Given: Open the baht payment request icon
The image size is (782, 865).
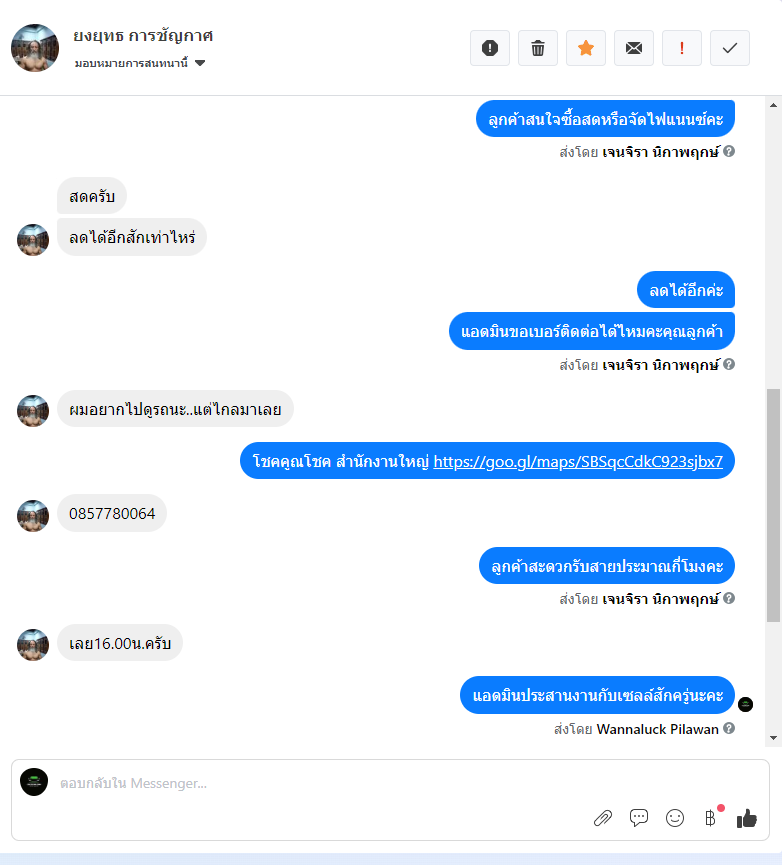Looking at the screenshot, I should 710,818.
